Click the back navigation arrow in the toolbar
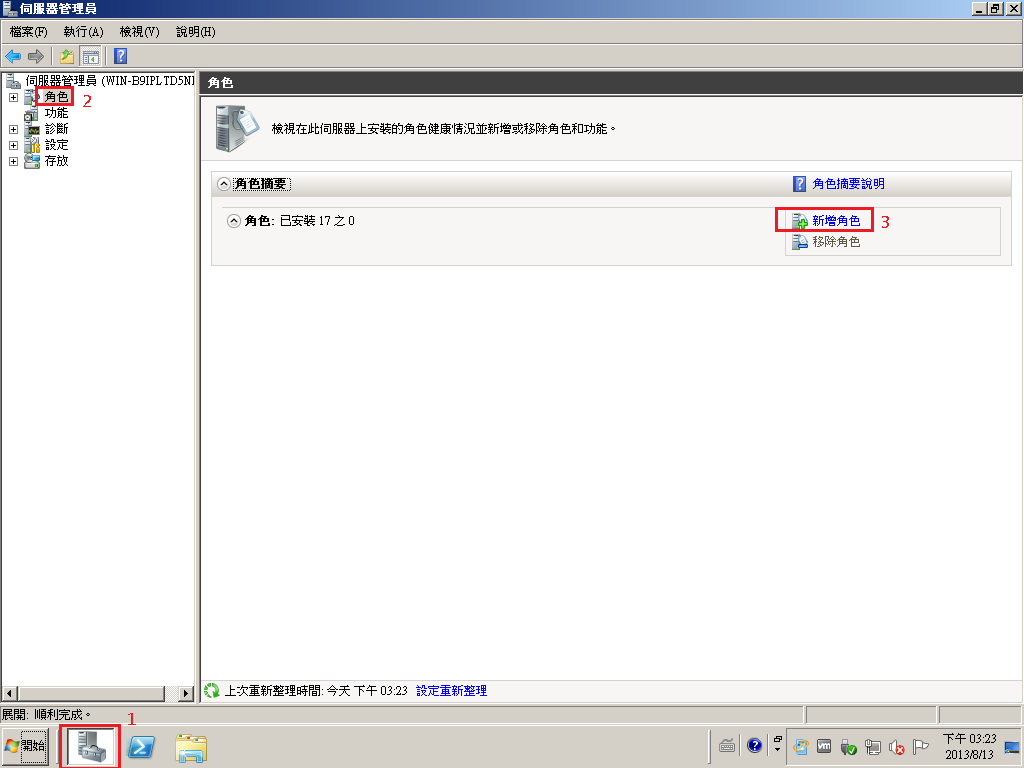The width and height of the screenshot is (1024, 768). [13, 56]
